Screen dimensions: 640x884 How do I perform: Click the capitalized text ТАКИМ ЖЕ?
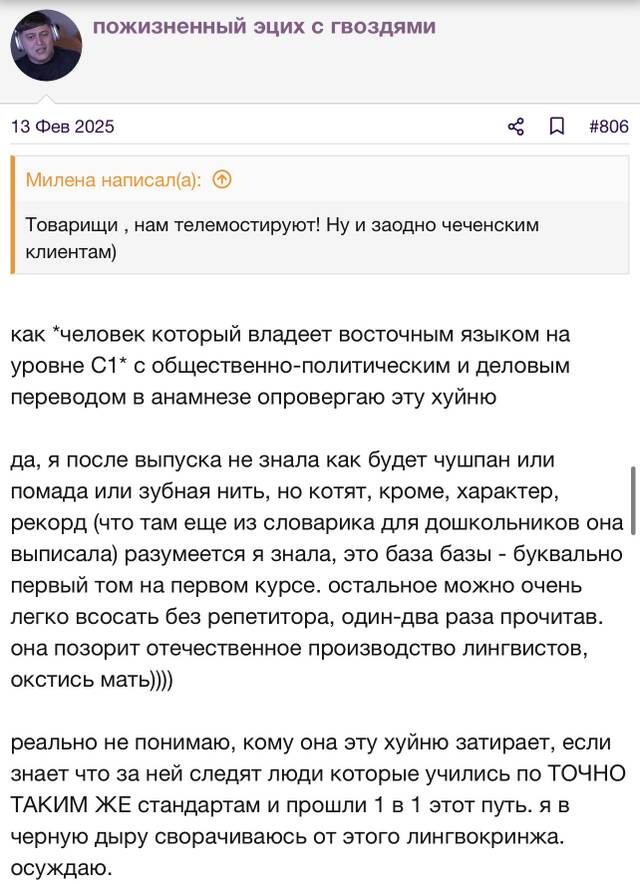tap(71, 805)
